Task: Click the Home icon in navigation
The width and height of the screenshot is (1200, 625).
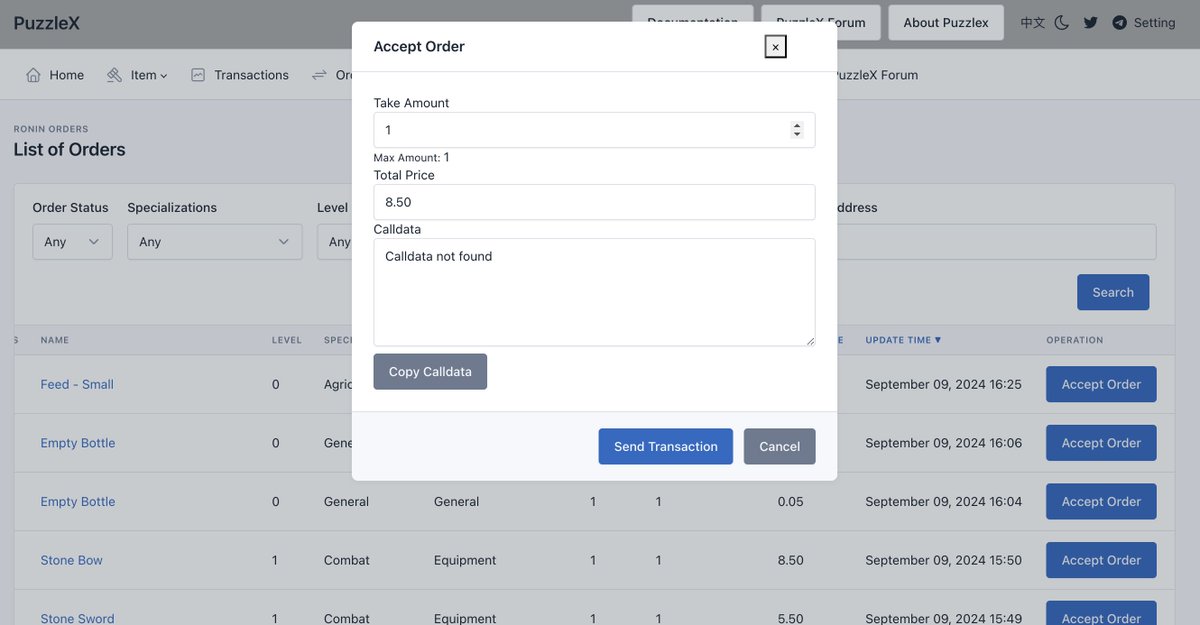Action: [x=31, y=74]
